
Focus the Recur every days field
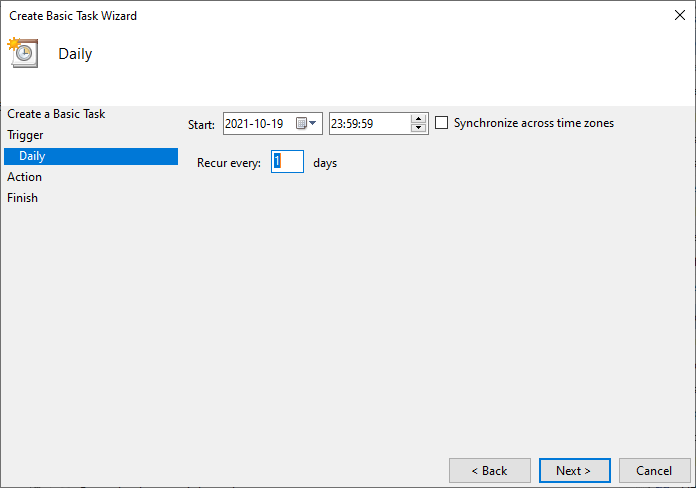tap(287, 162)
